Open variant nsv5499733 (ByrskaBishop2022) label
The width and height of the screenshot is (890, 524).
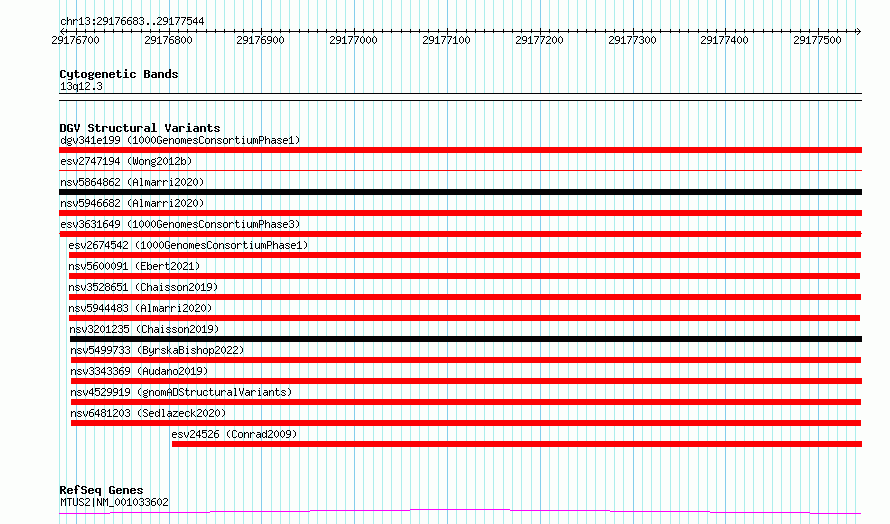coord(157,350)
